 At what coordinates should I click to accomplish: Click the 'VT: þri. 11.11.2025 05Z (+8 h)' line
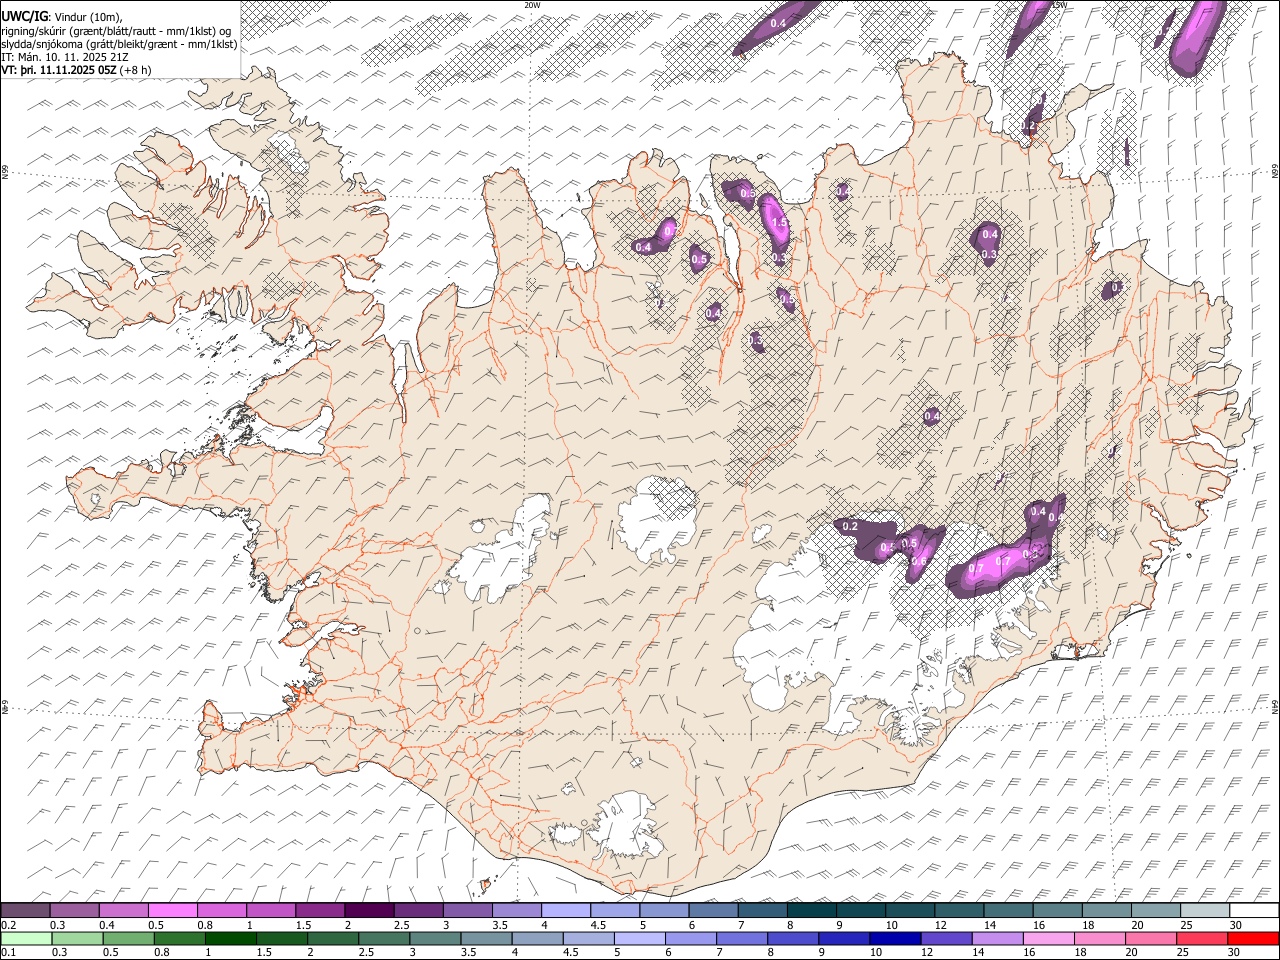pyautogui.click(x=77, y=70)
